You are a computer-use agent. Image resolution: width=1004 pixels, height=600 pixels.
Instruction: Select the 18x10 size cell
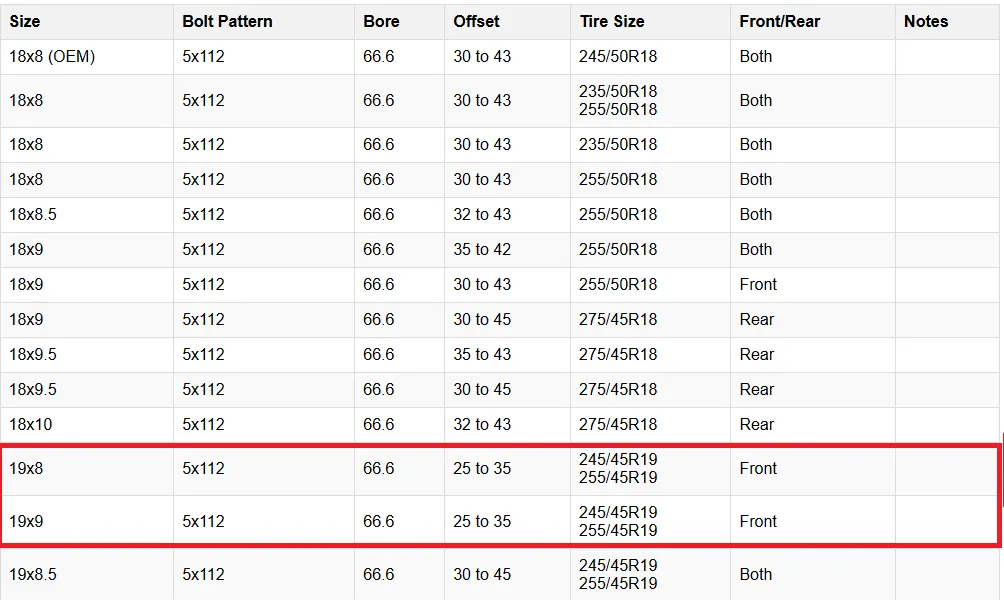[31, 425]
